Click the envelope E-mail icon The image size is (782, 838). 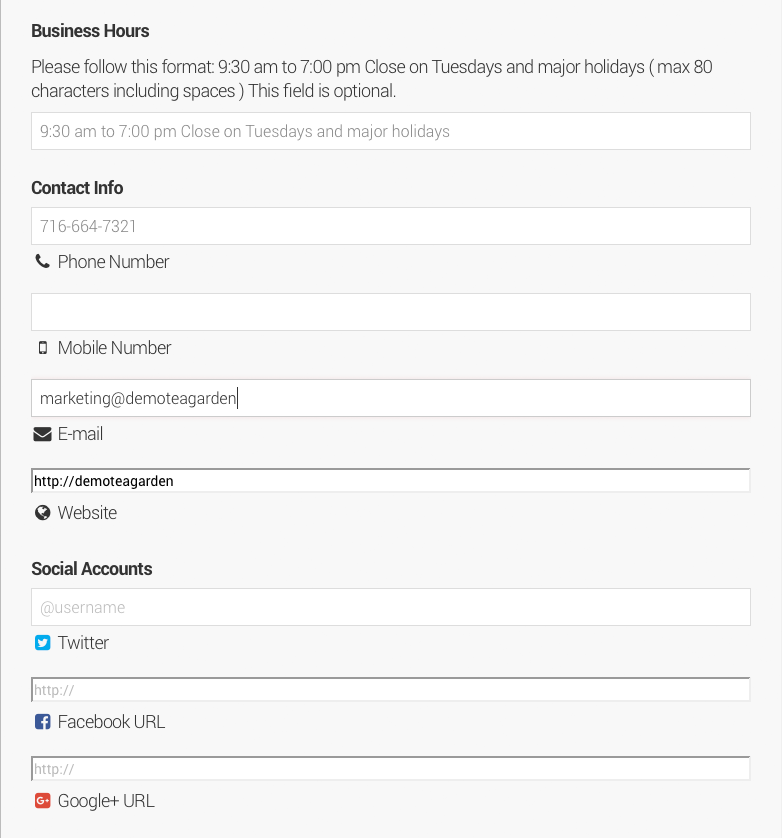tap(42, 434)
